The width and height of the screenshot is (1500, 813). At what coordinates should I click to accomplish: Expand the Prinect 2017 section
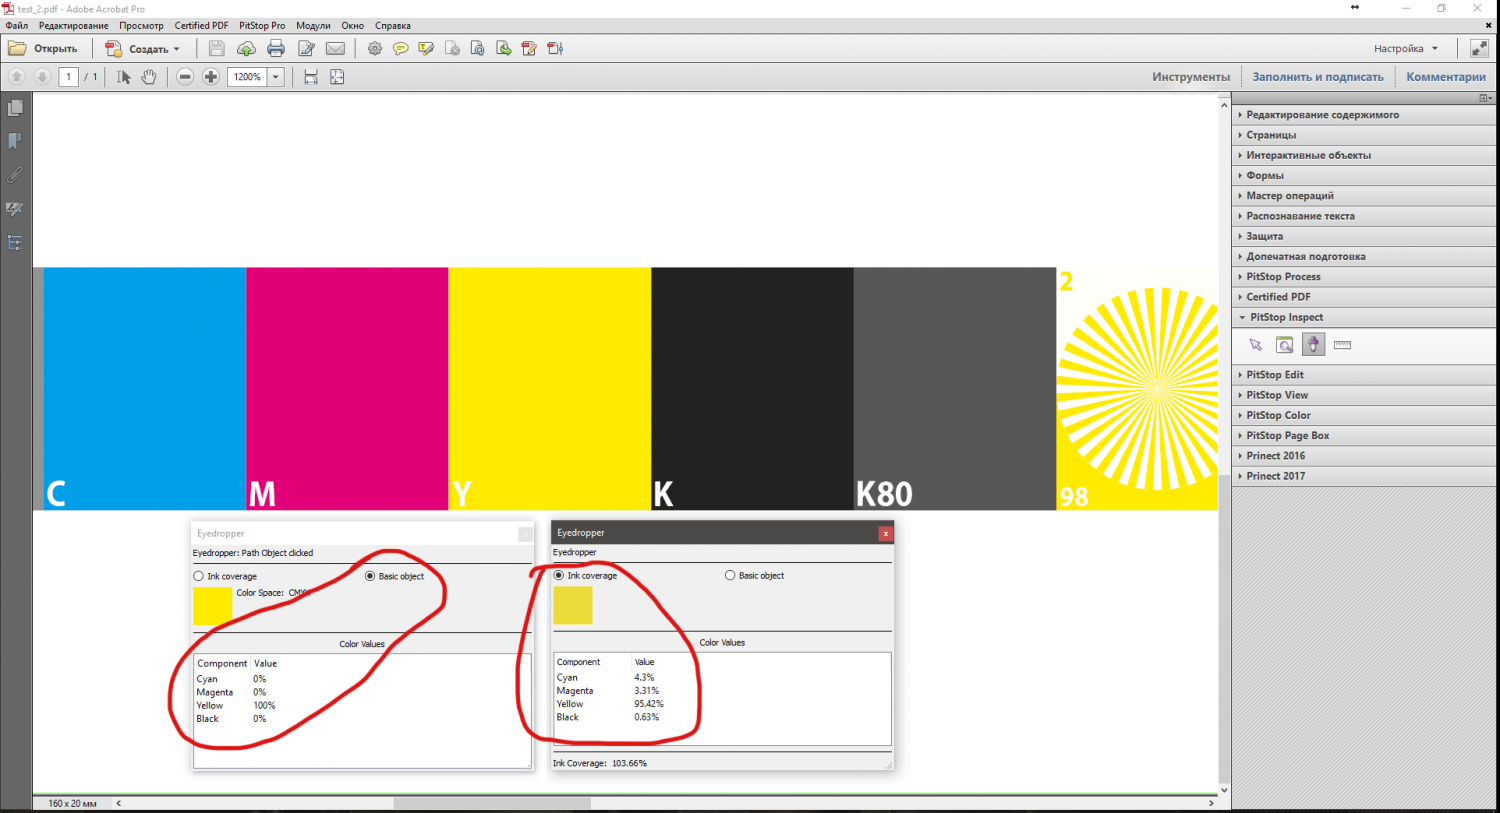[1364, 476]
